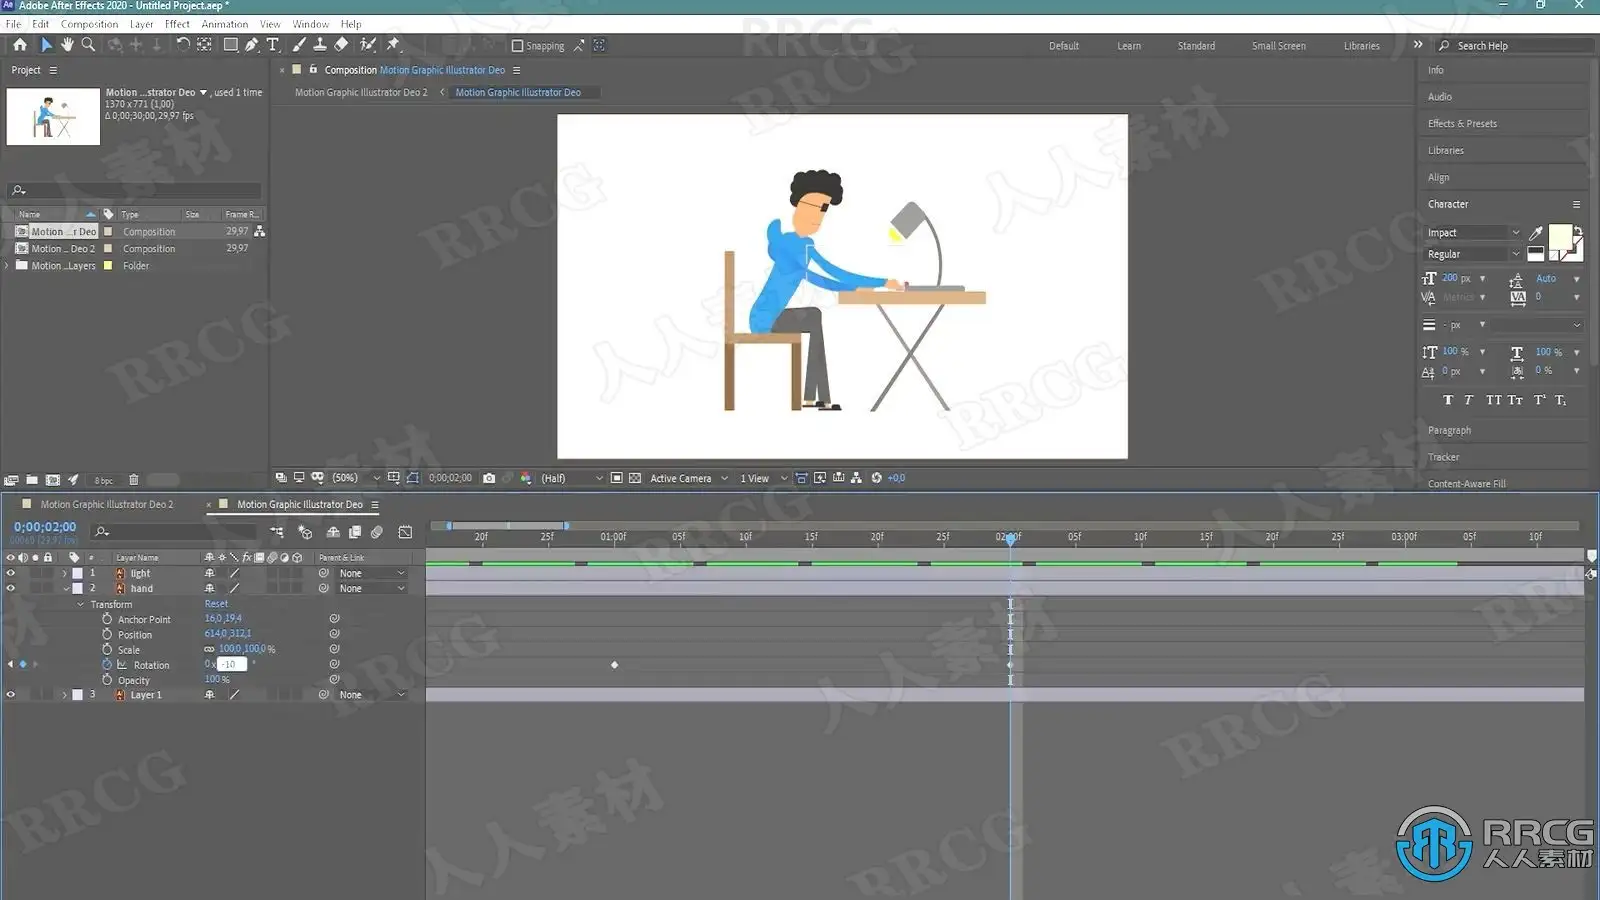1600x900 pixels.
Task: Click the character fill color swatch
Action: 1559,237
